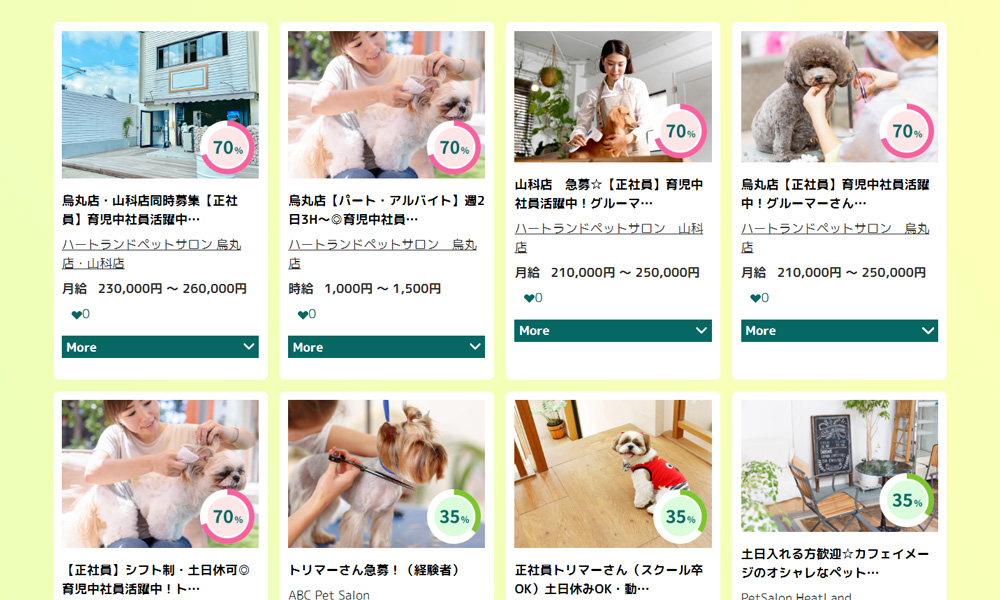
Task: Expand More on 烏丸店 グルーマー card
Action: tap(839, 330)
